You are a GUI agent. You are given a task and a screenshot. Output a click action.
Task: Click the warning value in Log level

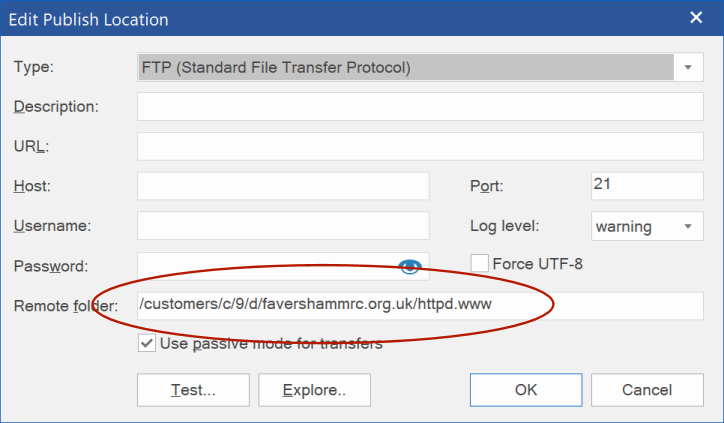coord(623,227)
